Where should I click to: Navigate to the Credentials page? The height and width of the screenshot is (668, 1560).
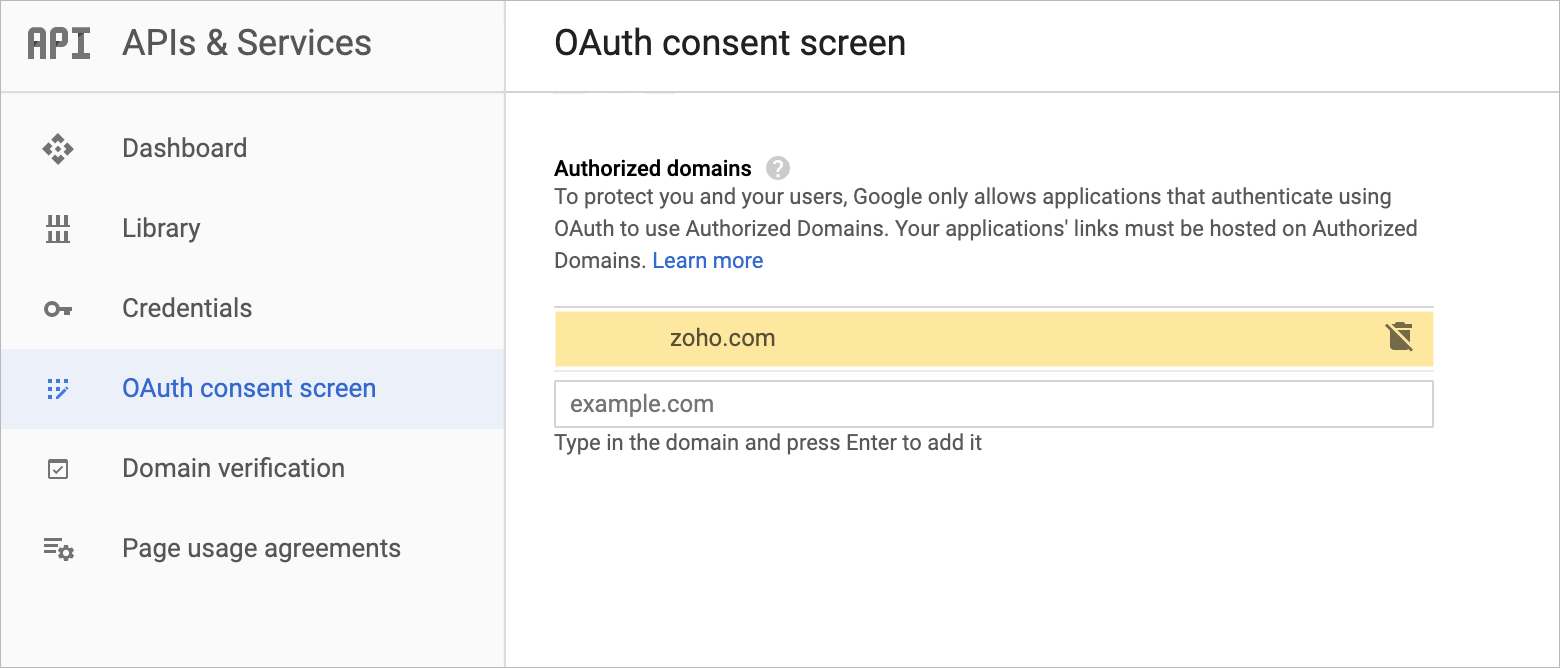tap(187, 308)
